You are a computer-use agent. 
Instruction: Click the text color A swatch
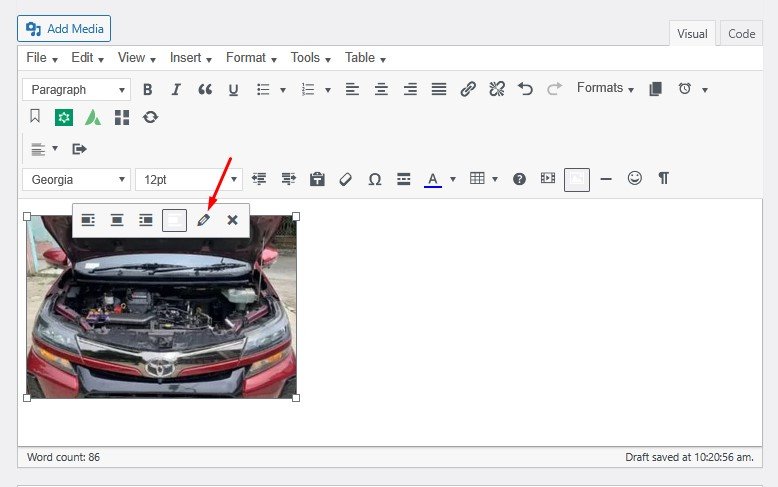432,179
